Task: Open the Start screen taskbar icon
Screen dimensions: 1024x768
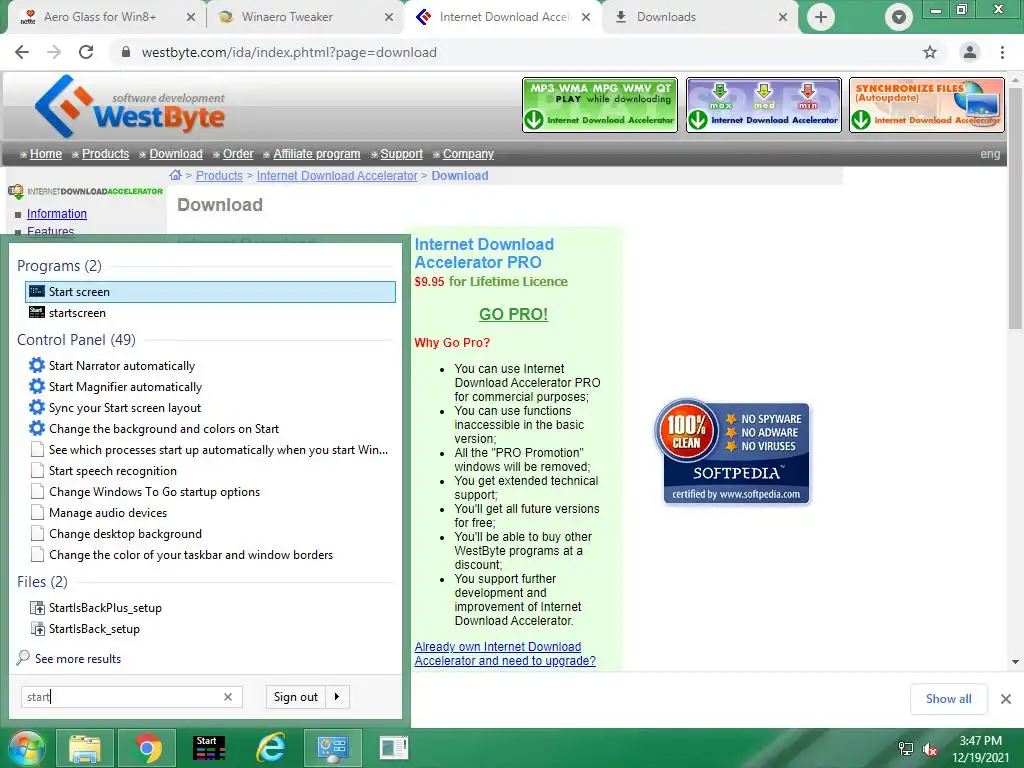Action: (x=209, y=748)
